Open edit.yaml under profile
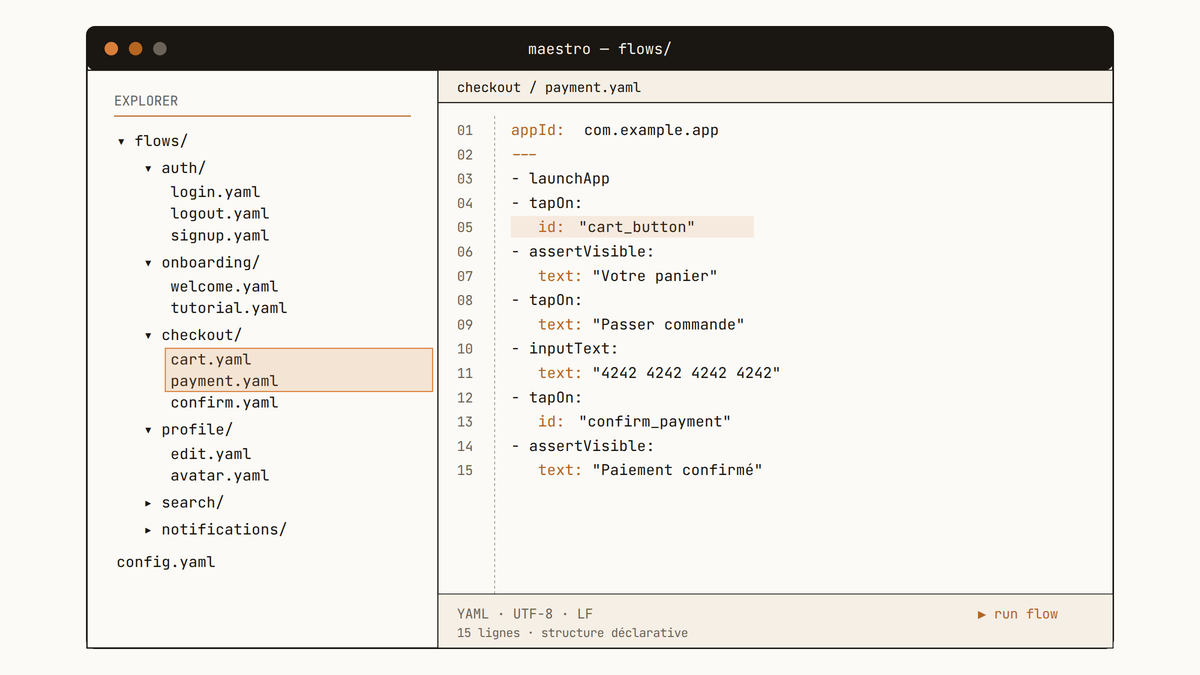Image resolution: width=1200 pixels, height=675 pixels. click(211, 454)
